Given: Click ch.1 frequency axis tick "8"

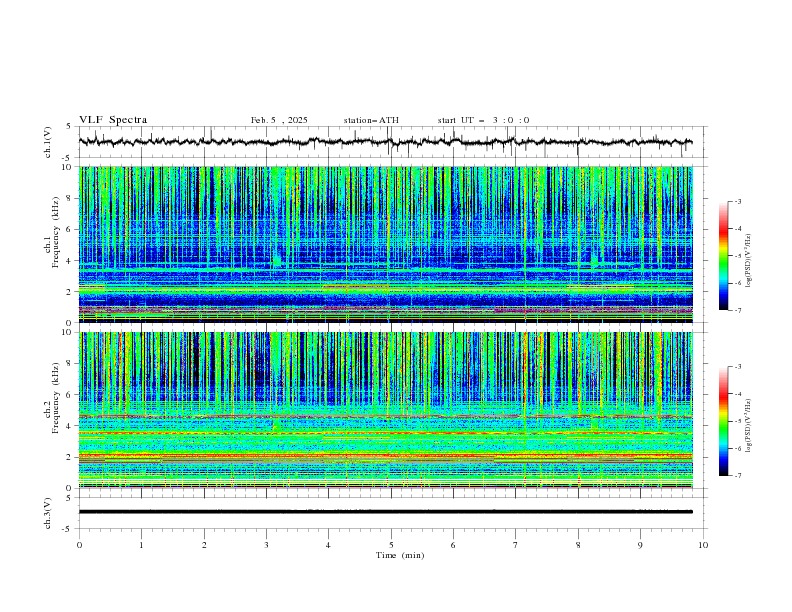Looking at the screenshot, I should pyautogui.click(x=70, y=198).
